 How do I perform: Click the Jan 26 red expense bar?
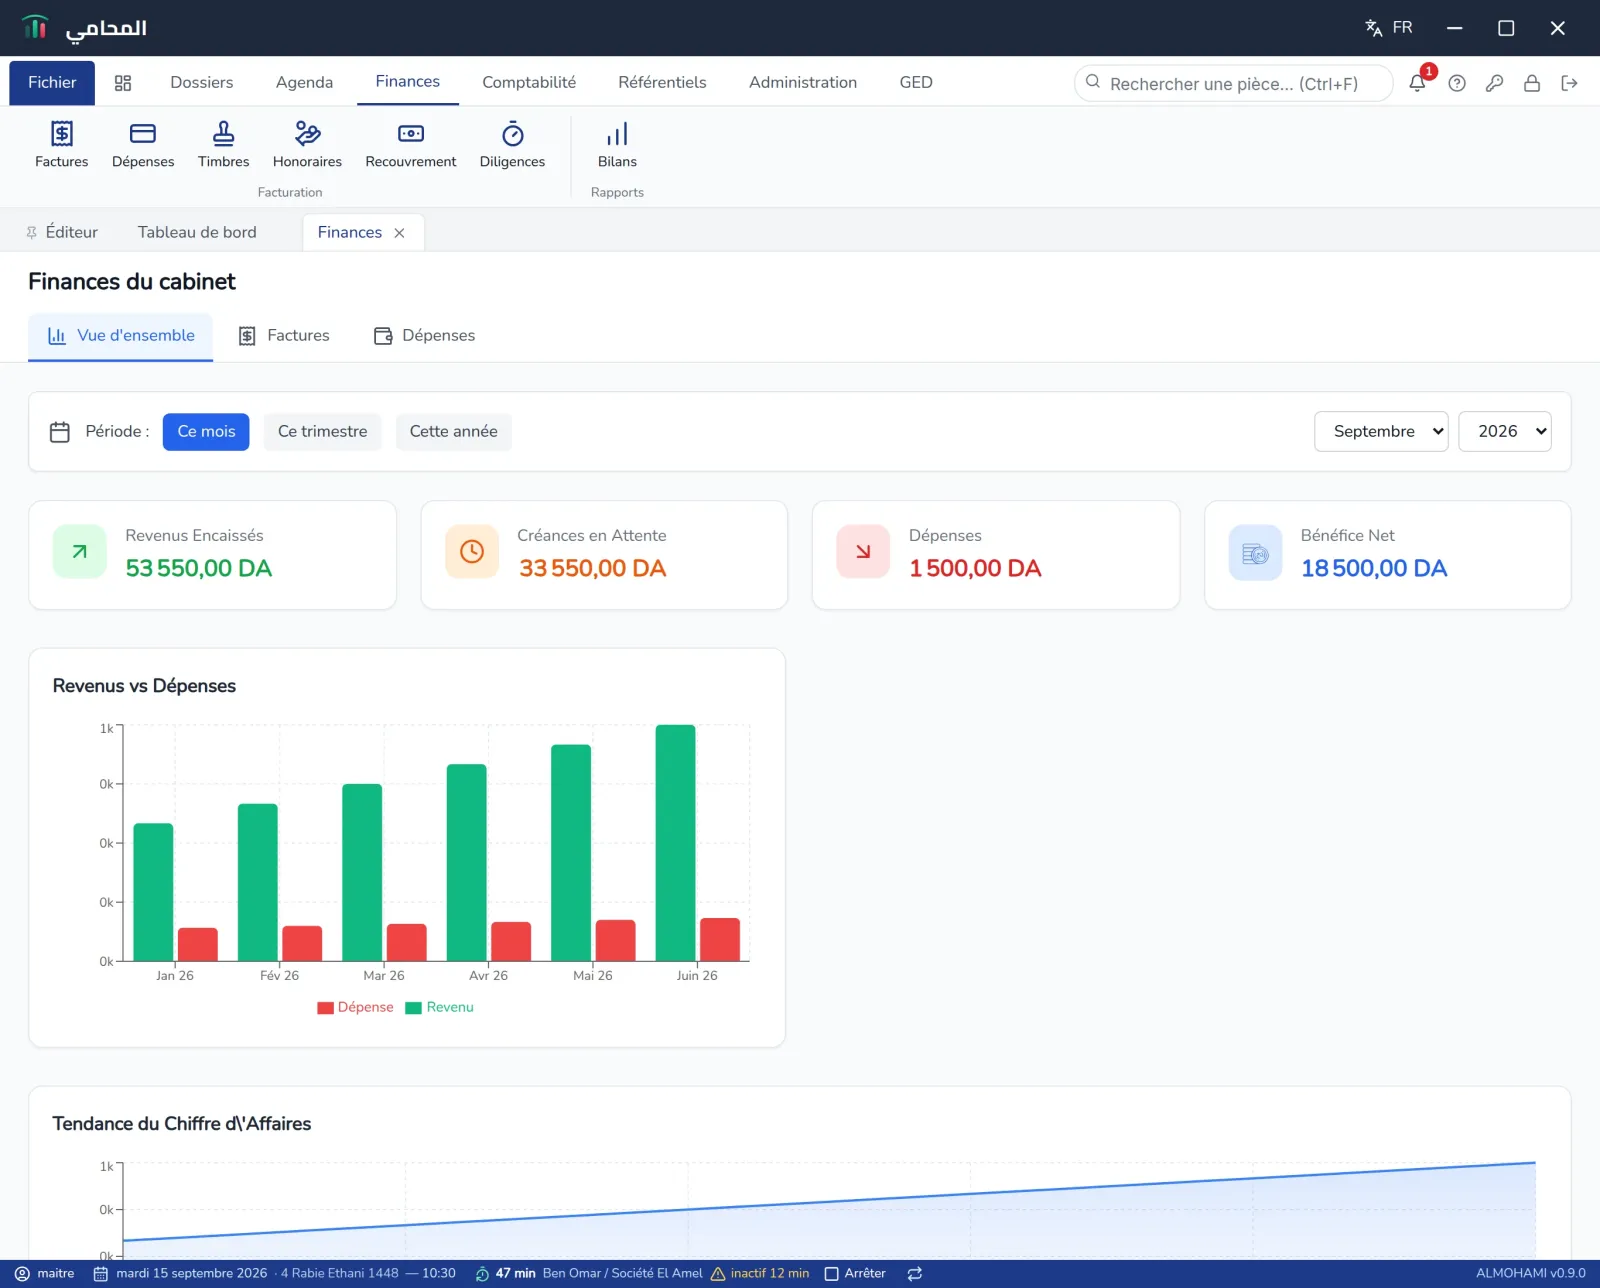pyautogui.click(x=198, y=945)
